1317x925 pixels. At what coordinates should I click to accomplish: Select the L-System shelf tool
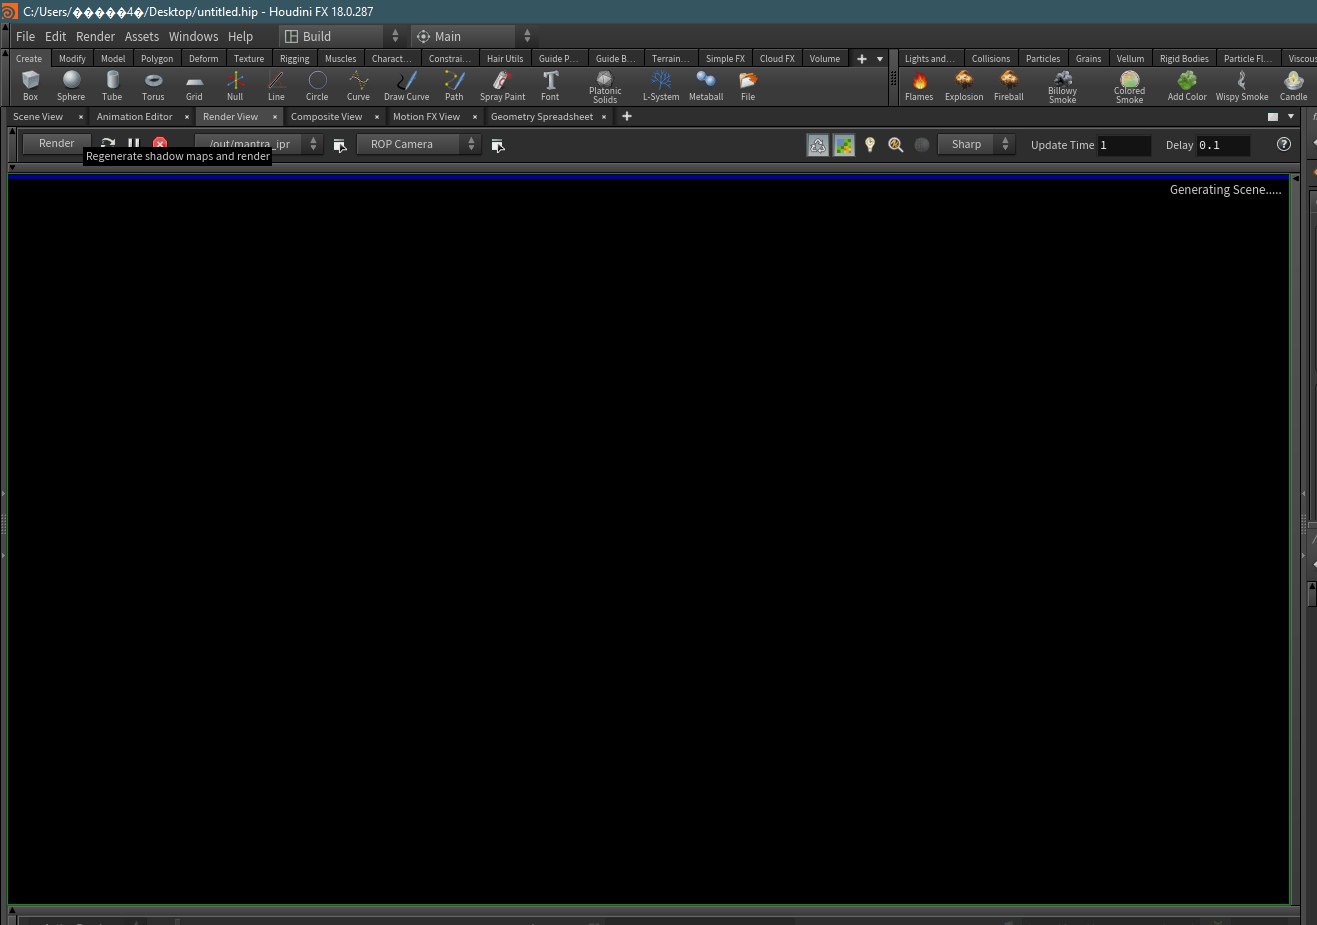[x=661, y=85]
